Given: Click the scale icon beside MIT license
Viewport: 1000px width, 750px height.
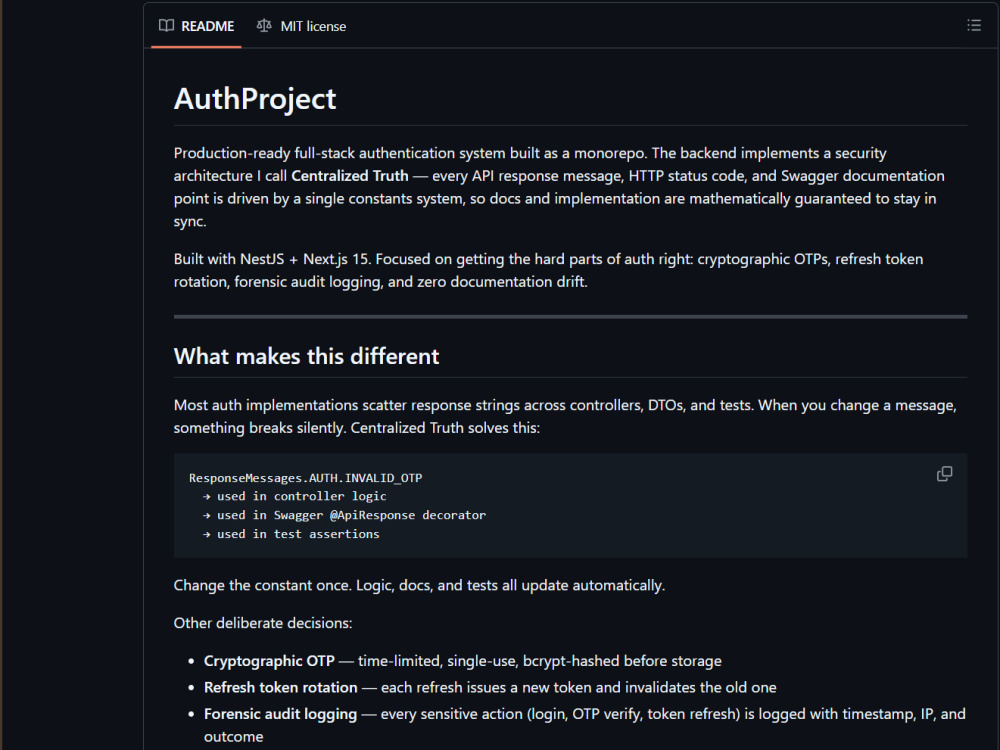Looking at the screenshot, I should click(x=264, y=26).
